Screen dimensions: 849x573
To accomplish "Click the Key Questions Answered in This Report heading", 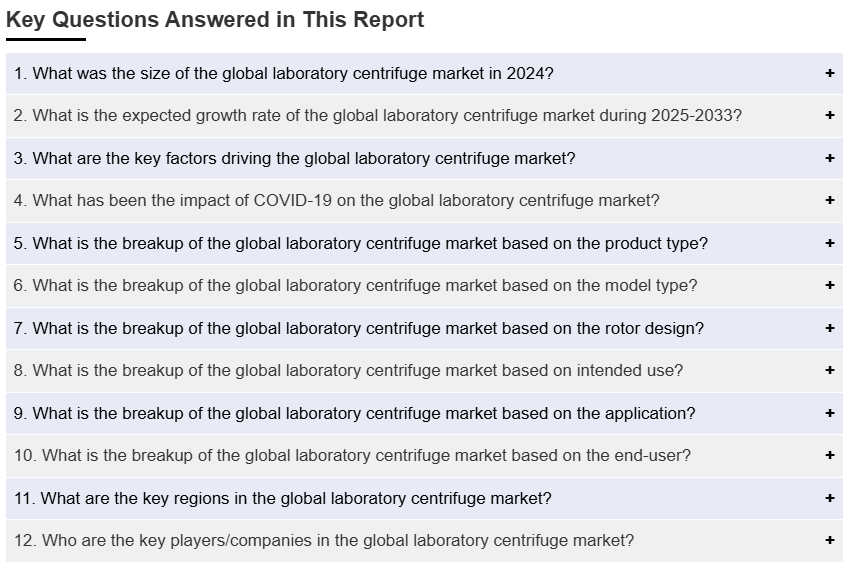I will (x=215, y=20).
